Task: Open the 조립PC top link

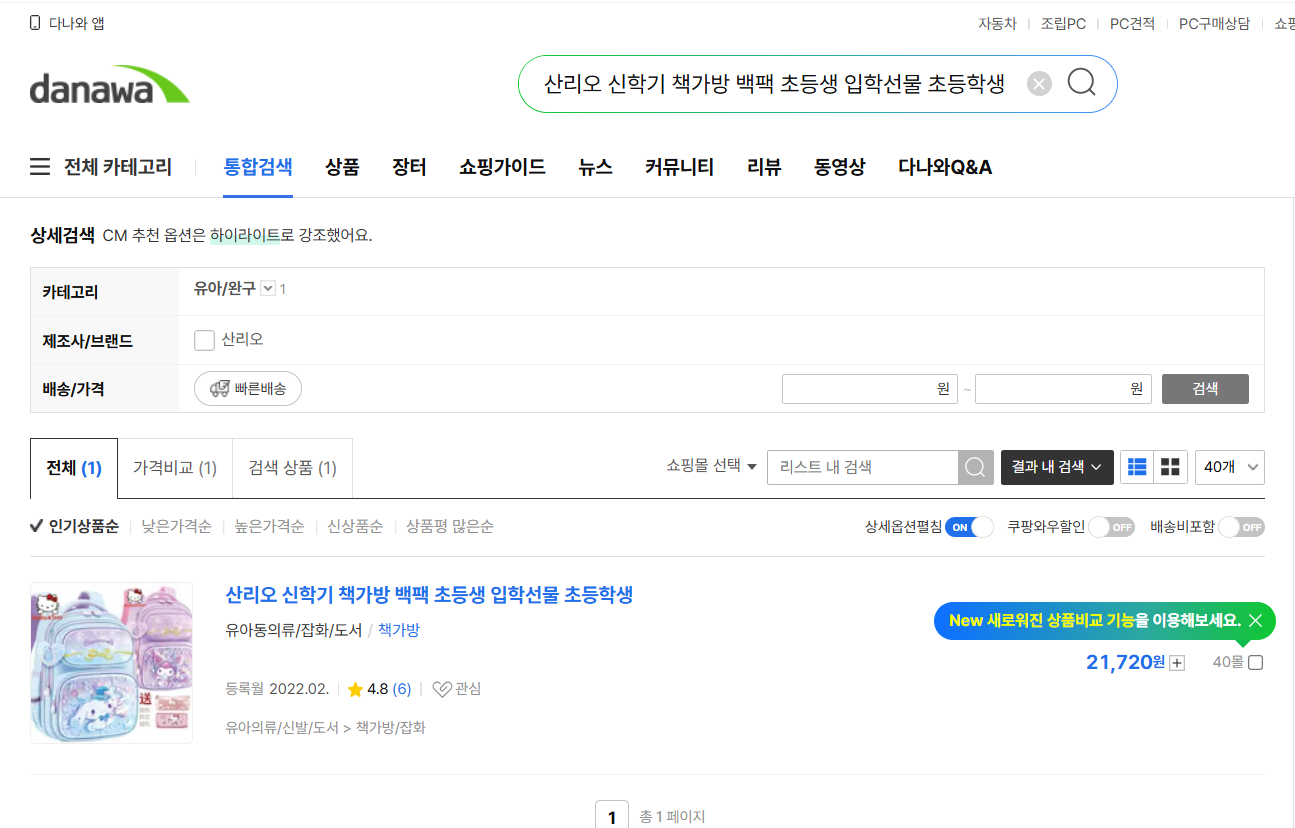Action: pos(1063,23)
